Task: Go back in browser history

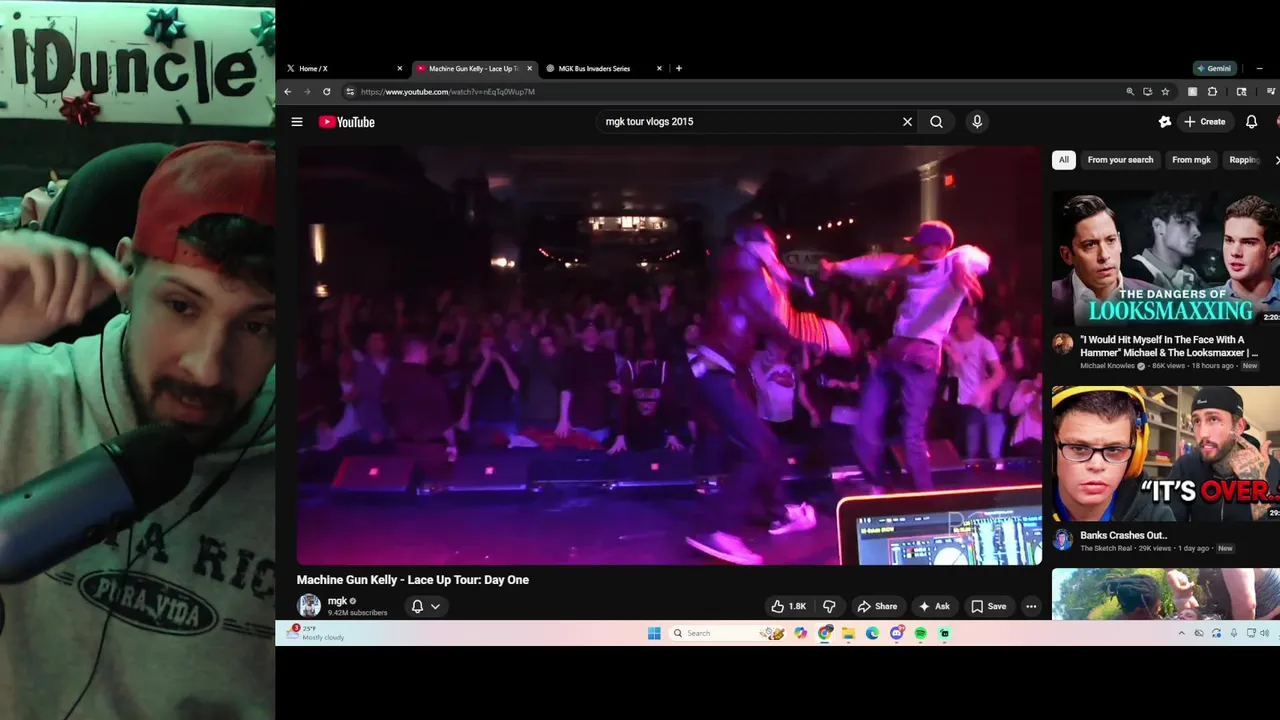Action: point(288,92)
